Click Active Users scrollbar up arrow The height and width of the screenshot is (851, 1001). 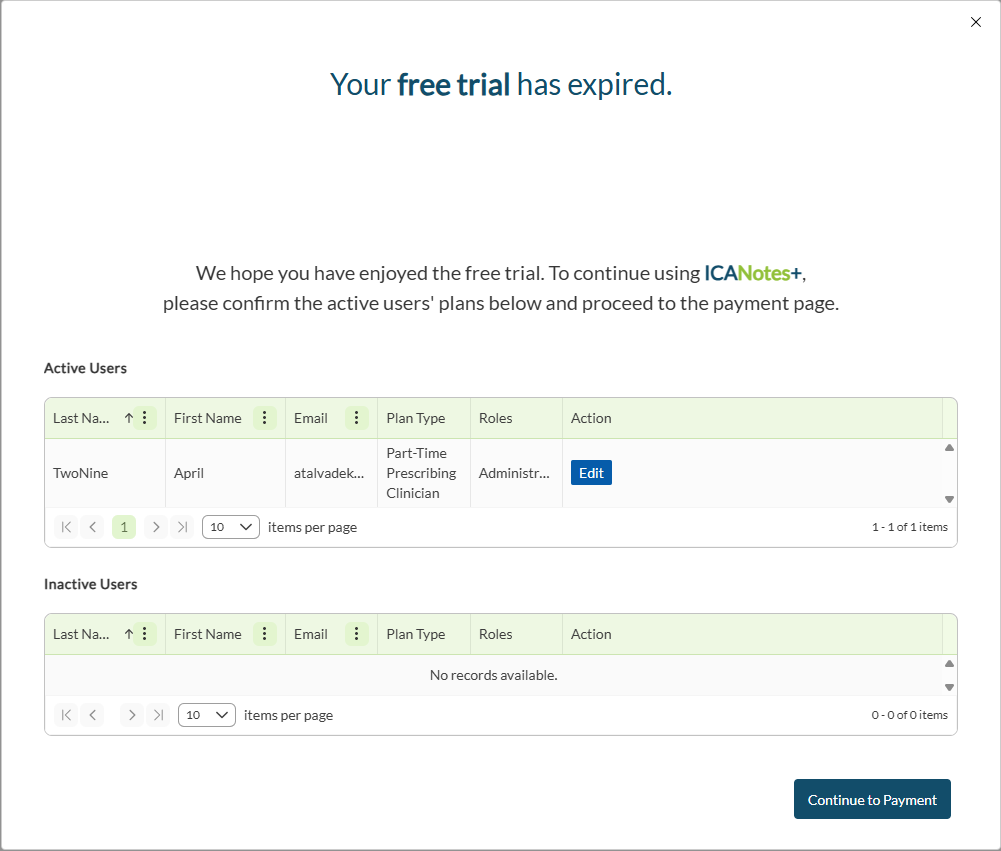point(949,448)
